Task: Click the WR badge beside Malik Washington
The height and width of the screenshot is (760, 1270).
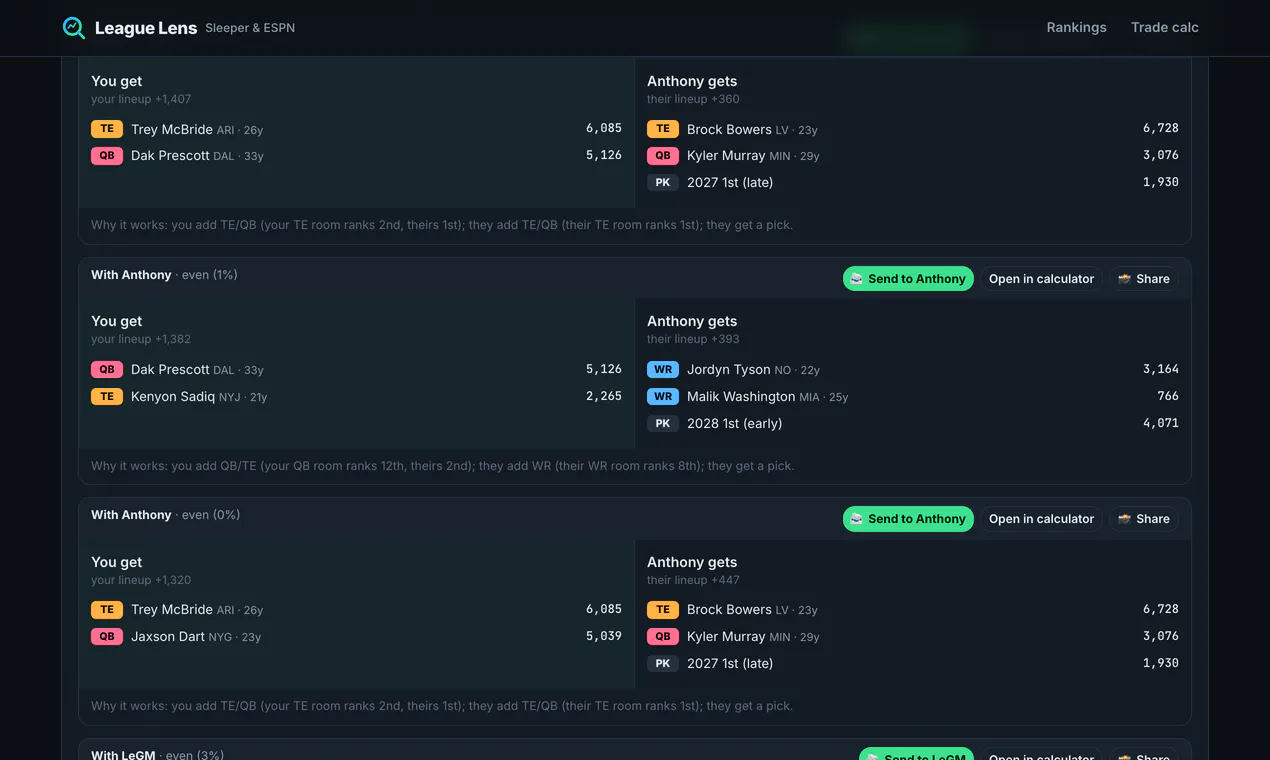Action: click(663, 397)
